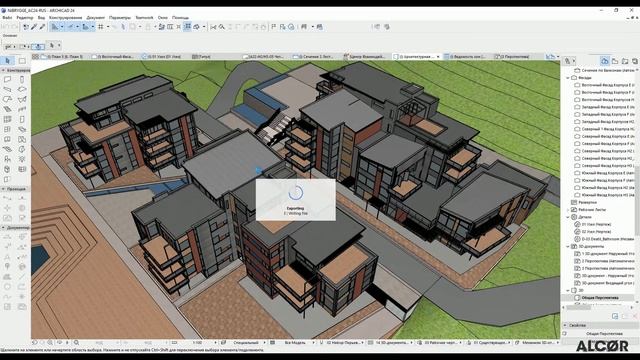Select the Wall tool in toolbox
This screenshot has height=360, width=640.
coord(7,80)
